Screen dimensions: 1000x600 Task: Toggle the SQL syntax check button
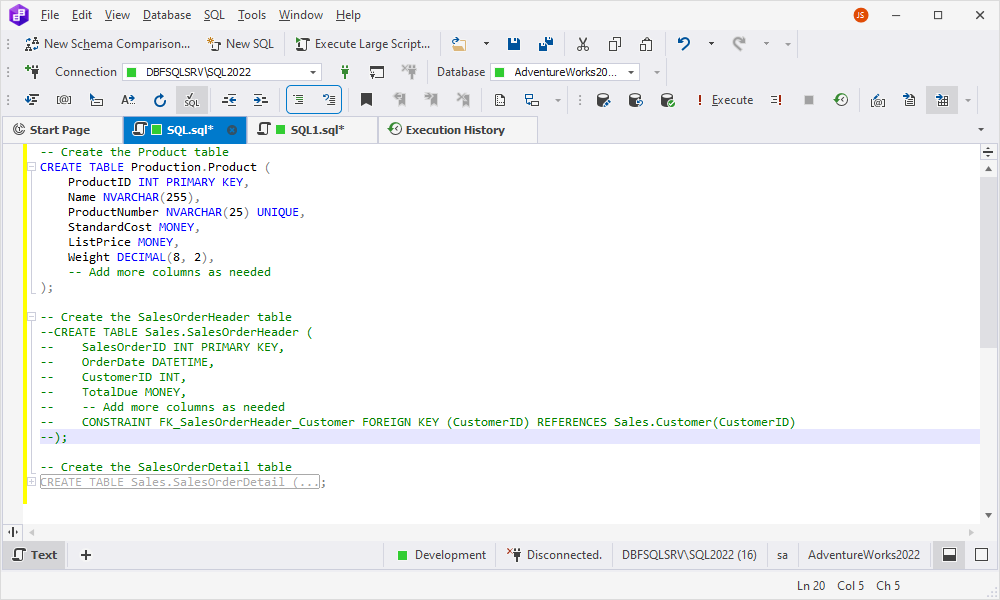pos(191,100)
